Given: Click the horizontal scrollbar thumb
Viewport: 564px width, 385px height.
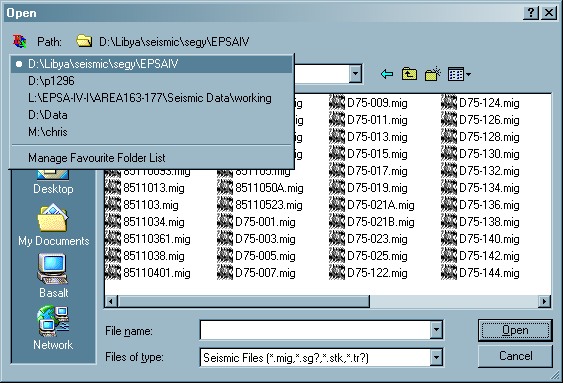Looking at the screenshot, I should (x=243, y=301).
